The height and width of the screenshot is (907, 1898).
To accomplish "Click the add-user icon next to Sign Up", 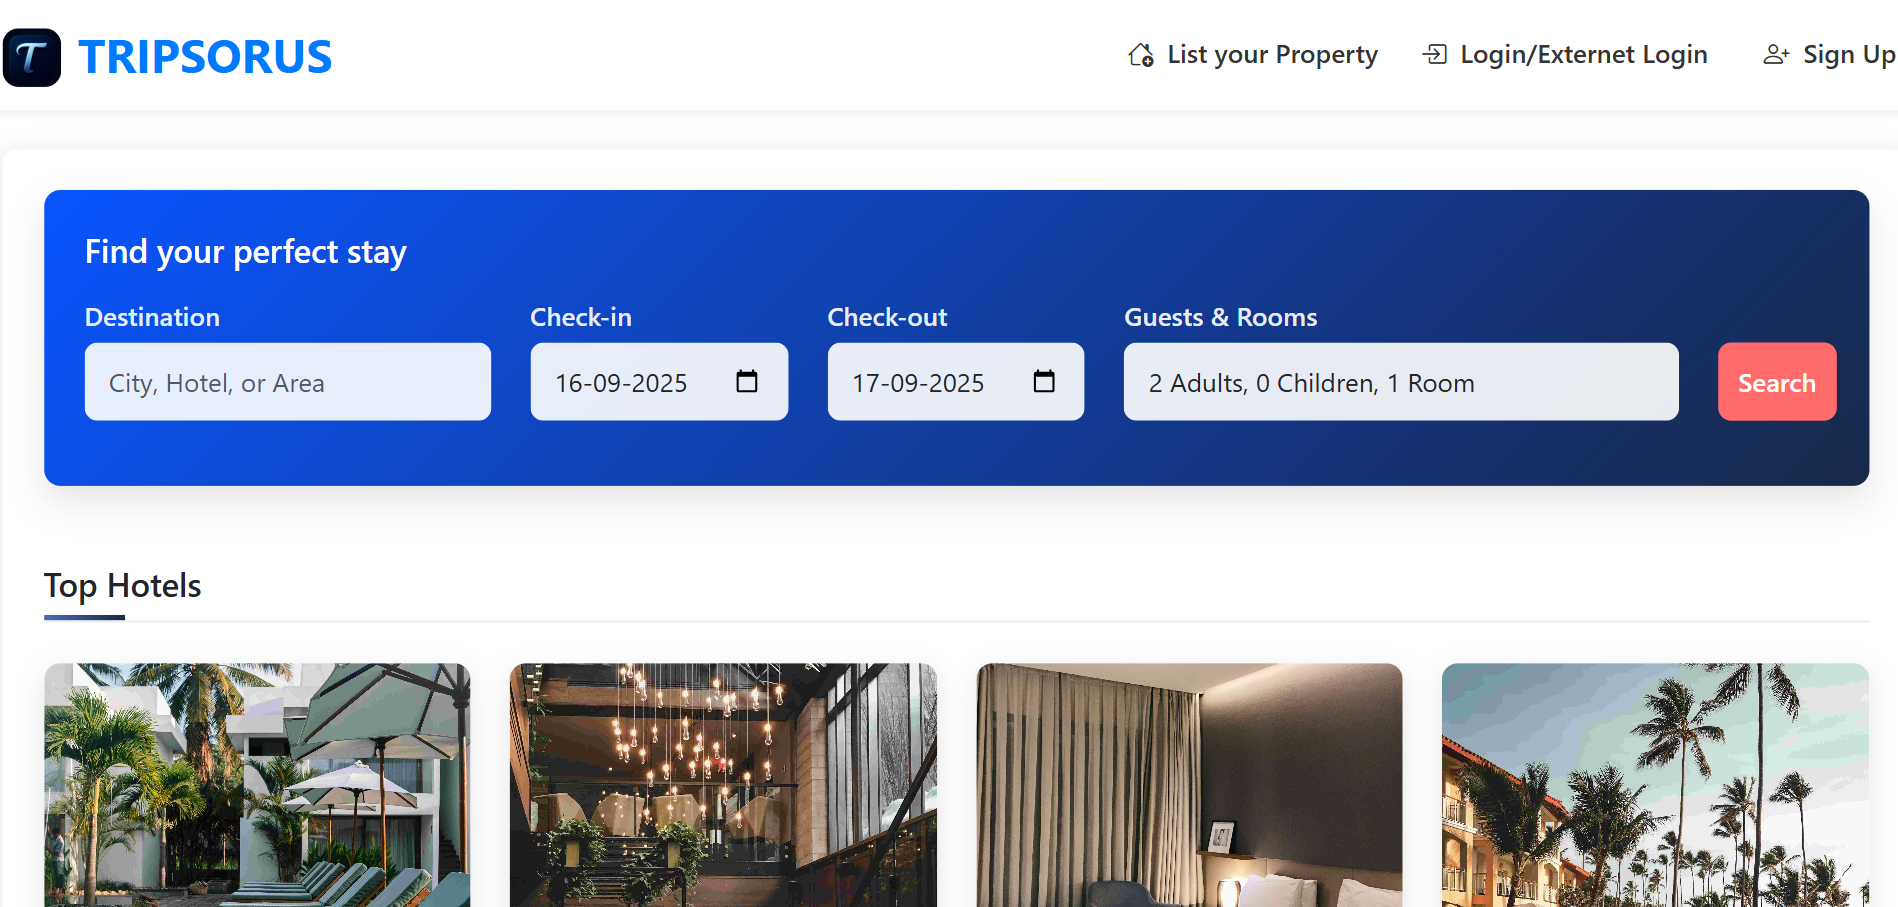I will click(x=1776, y=54).
